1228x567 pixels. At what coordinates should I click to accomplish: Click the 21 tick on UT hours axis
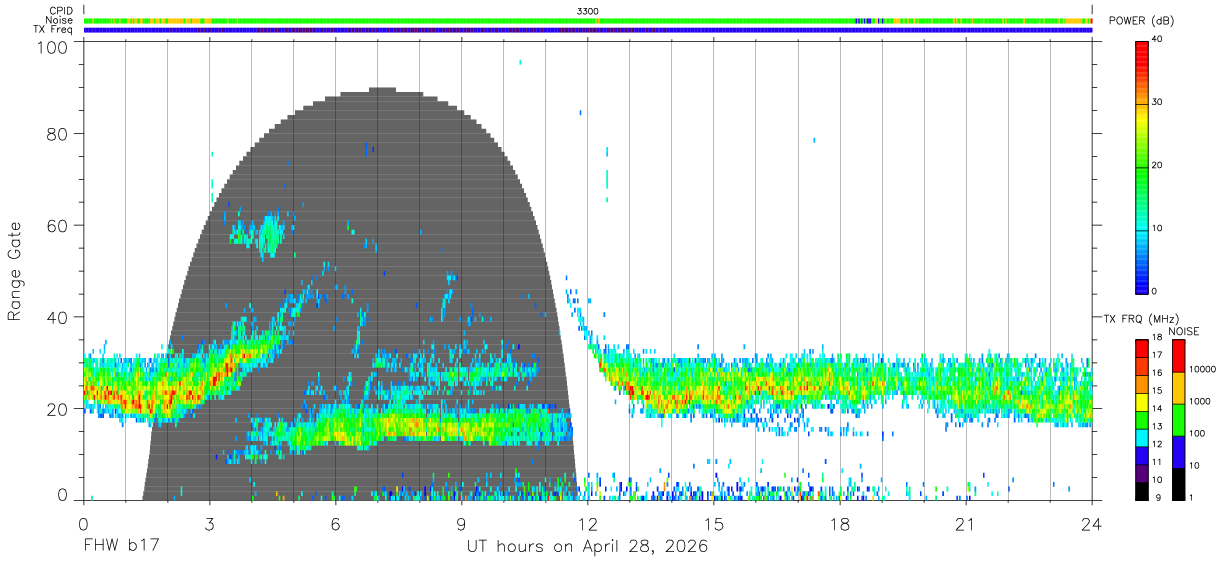[x=966, y=524]
